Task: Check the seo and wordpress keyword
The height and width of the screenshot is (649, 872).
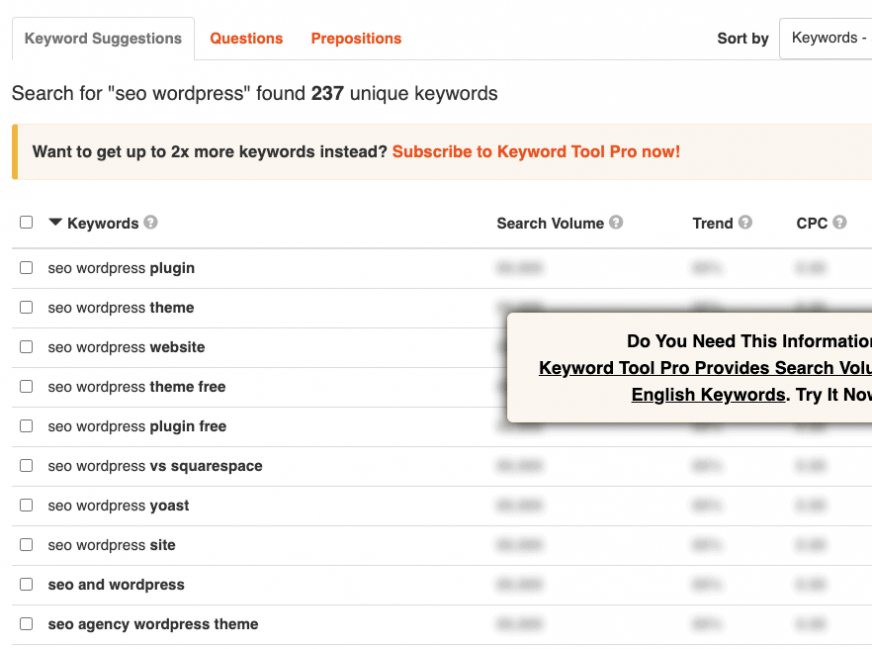Action: tap(26, 584)
